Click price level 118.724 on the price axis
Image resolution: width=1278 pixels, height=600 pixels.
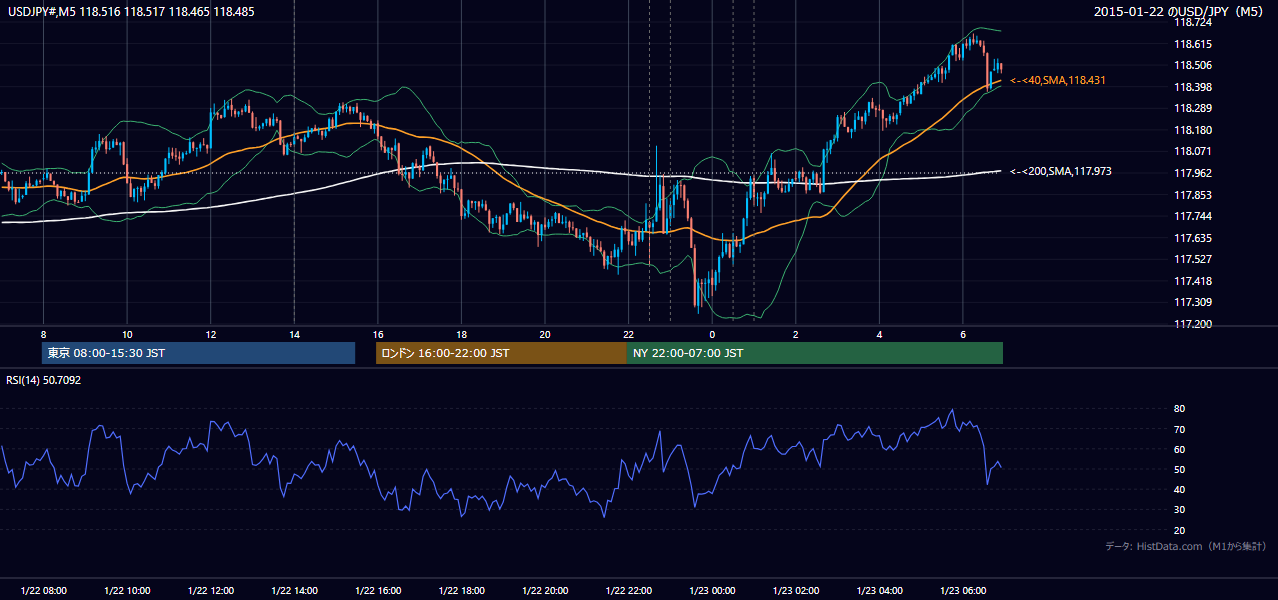coord(1192,22)
